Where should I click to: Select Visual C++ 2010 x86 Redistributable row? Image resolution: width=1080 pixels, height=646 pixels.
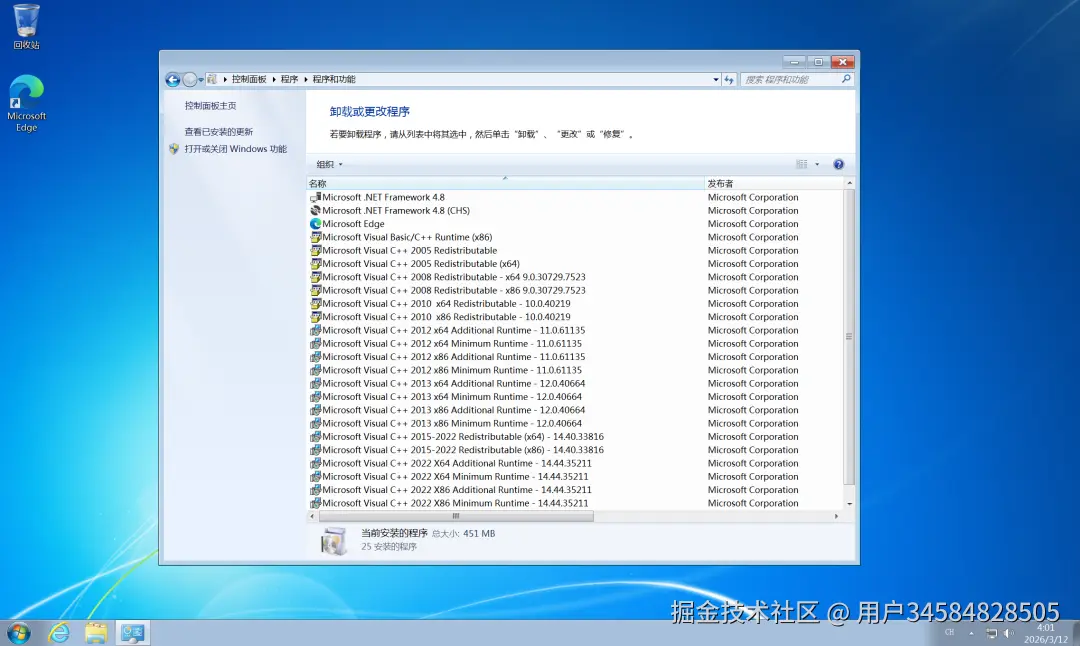[575, 317]
